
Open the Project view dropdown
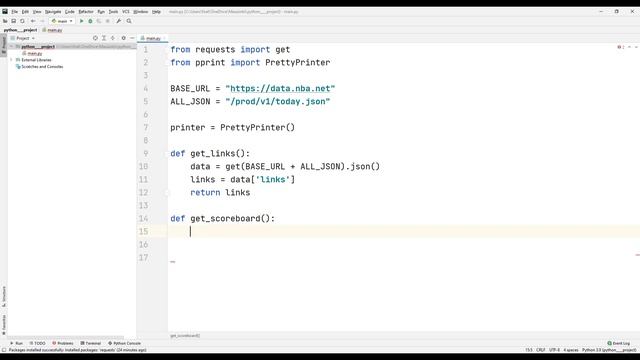pos(23,38)
